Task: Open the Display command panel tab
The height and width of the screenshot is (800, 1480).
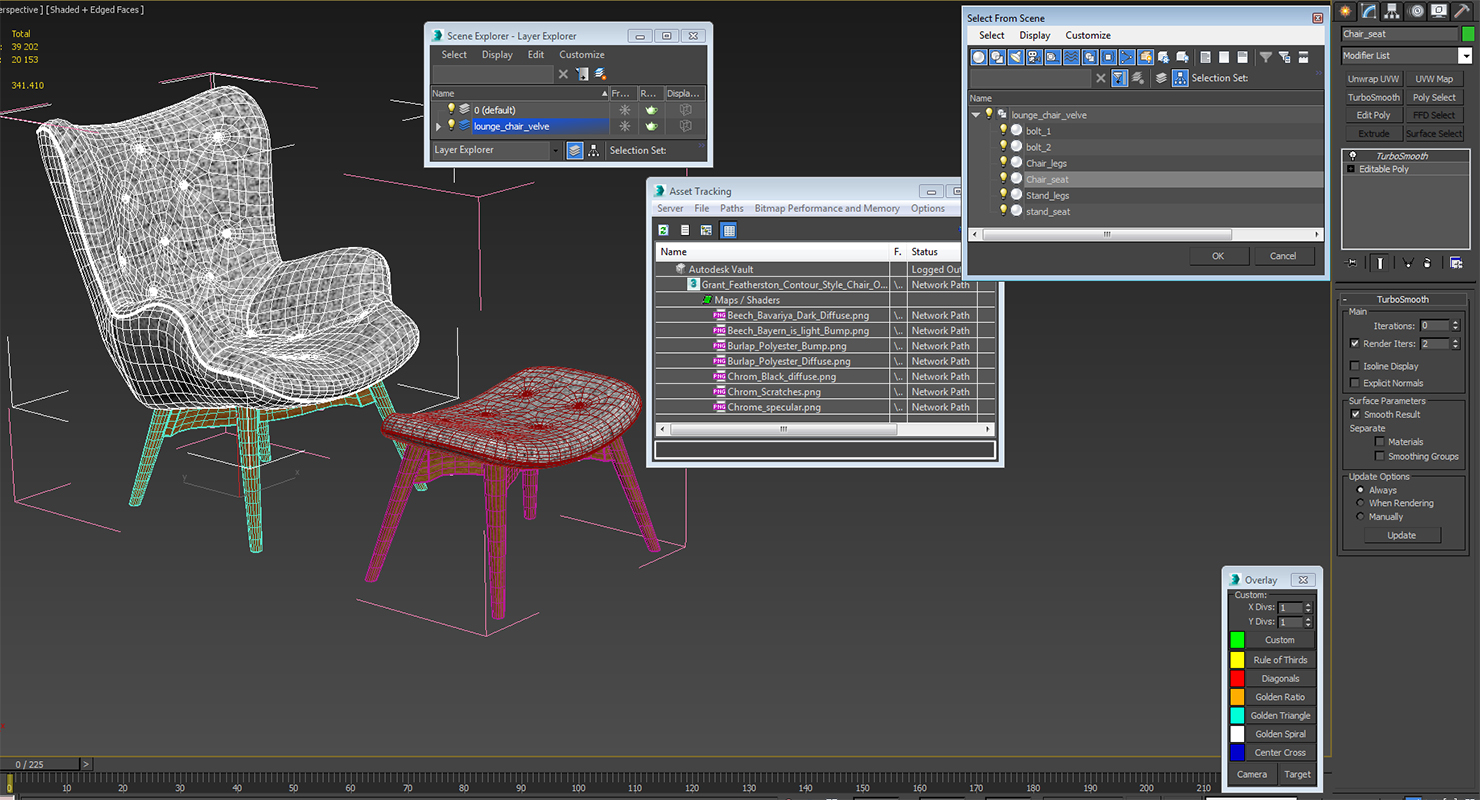Action: (1439, 11)
